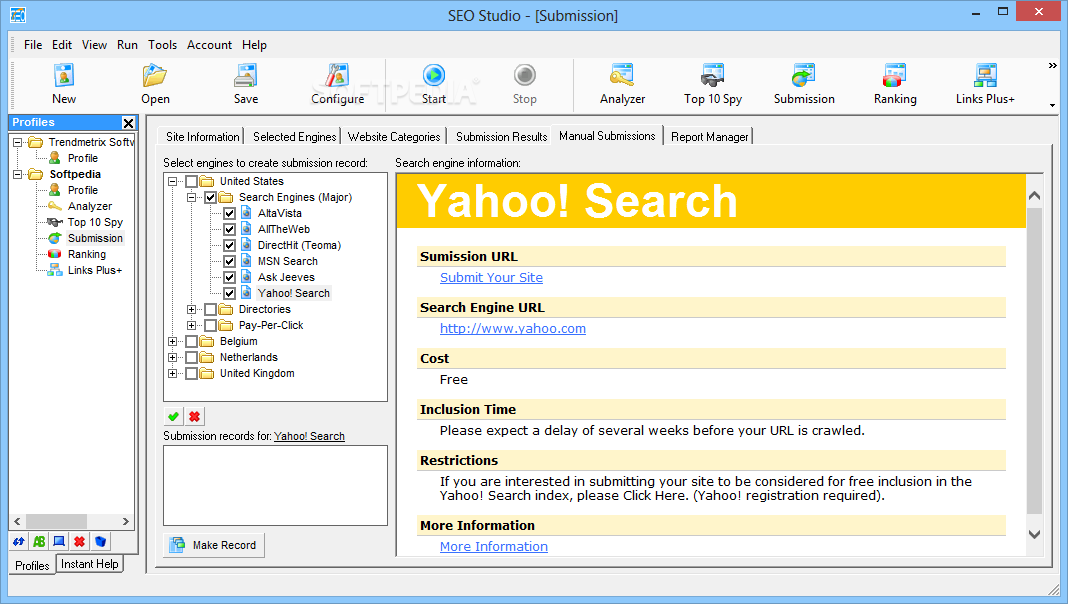Collapse the United States node

click(x=172, y=181)
